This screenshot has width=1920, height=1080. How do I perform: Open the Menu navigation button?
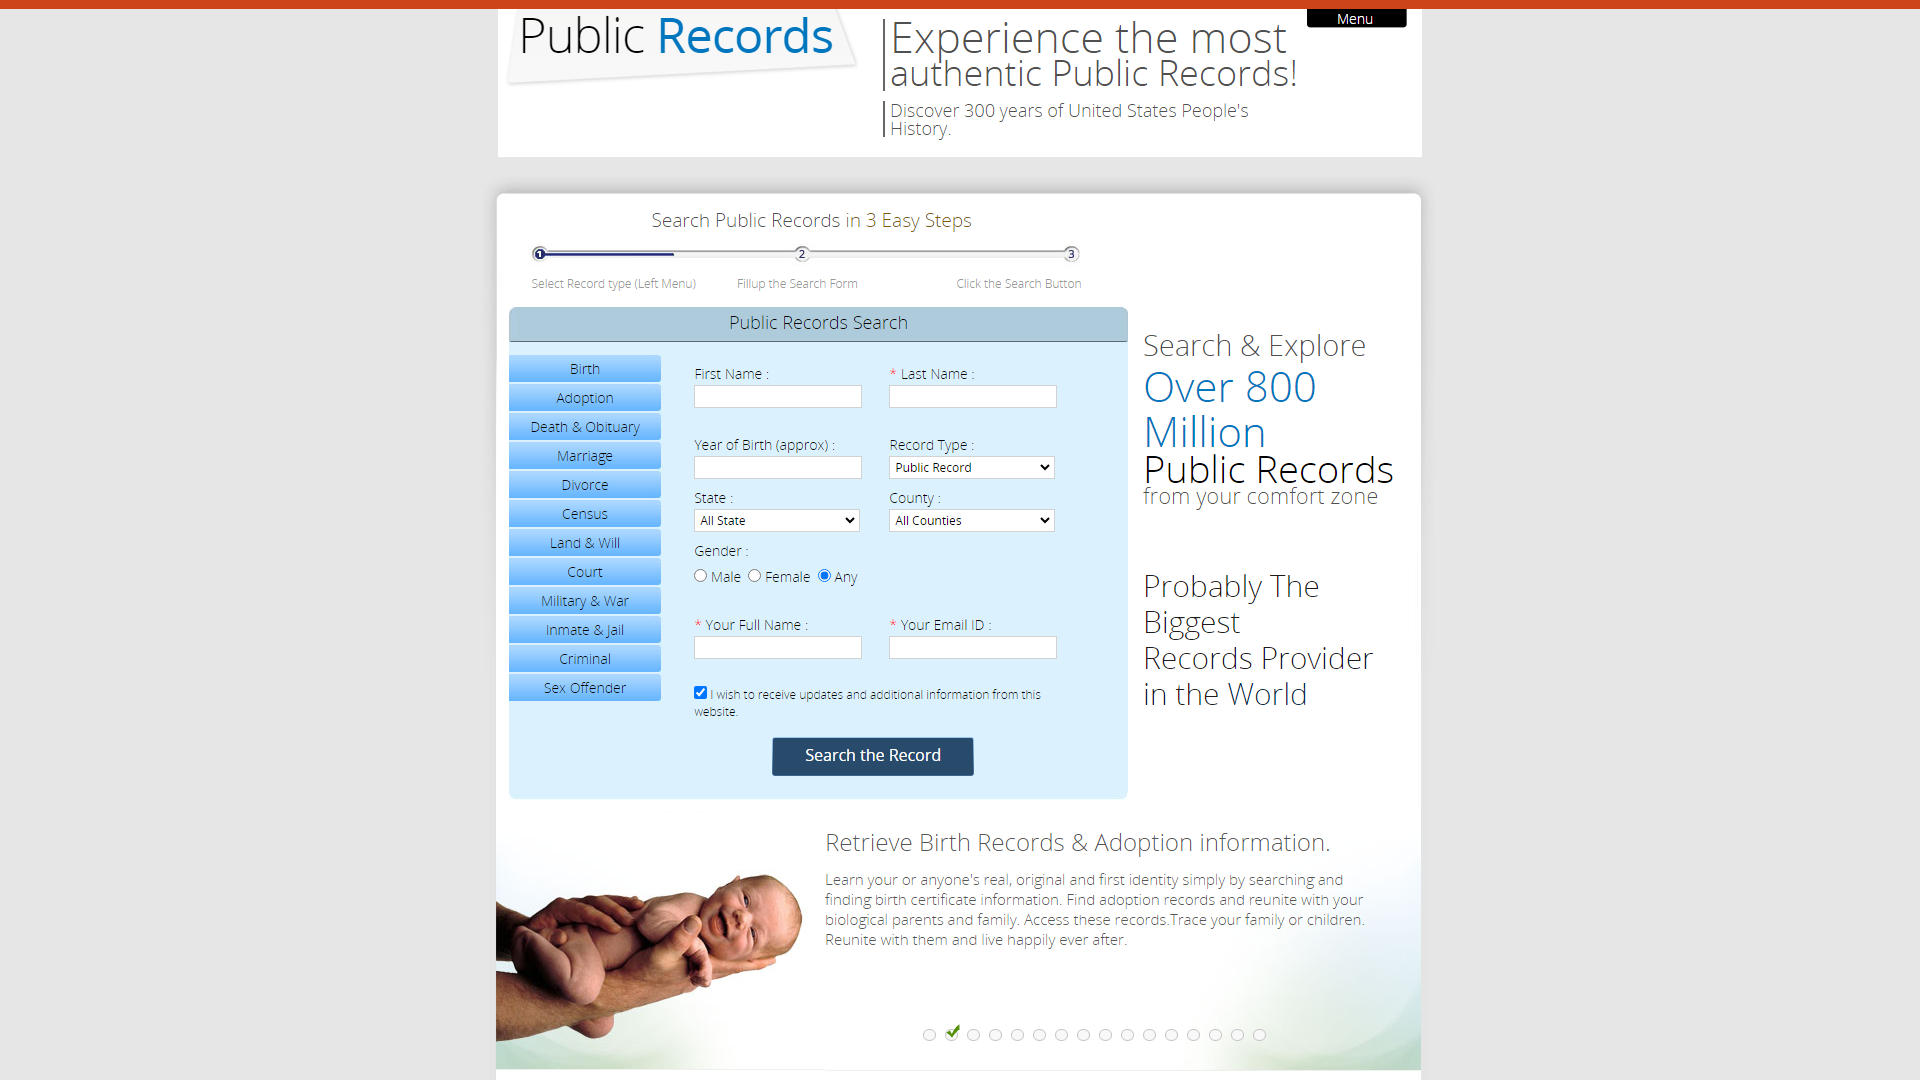[x=1356, y=18]
